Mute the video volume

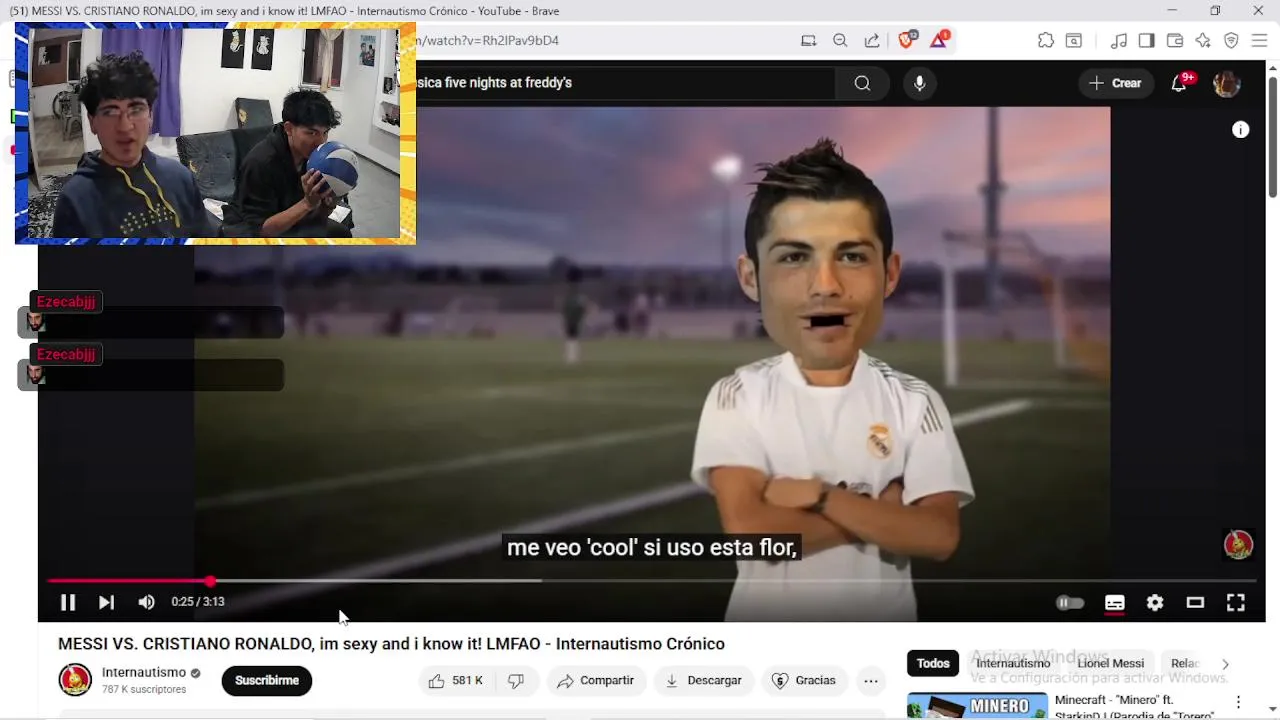(146, 602)
